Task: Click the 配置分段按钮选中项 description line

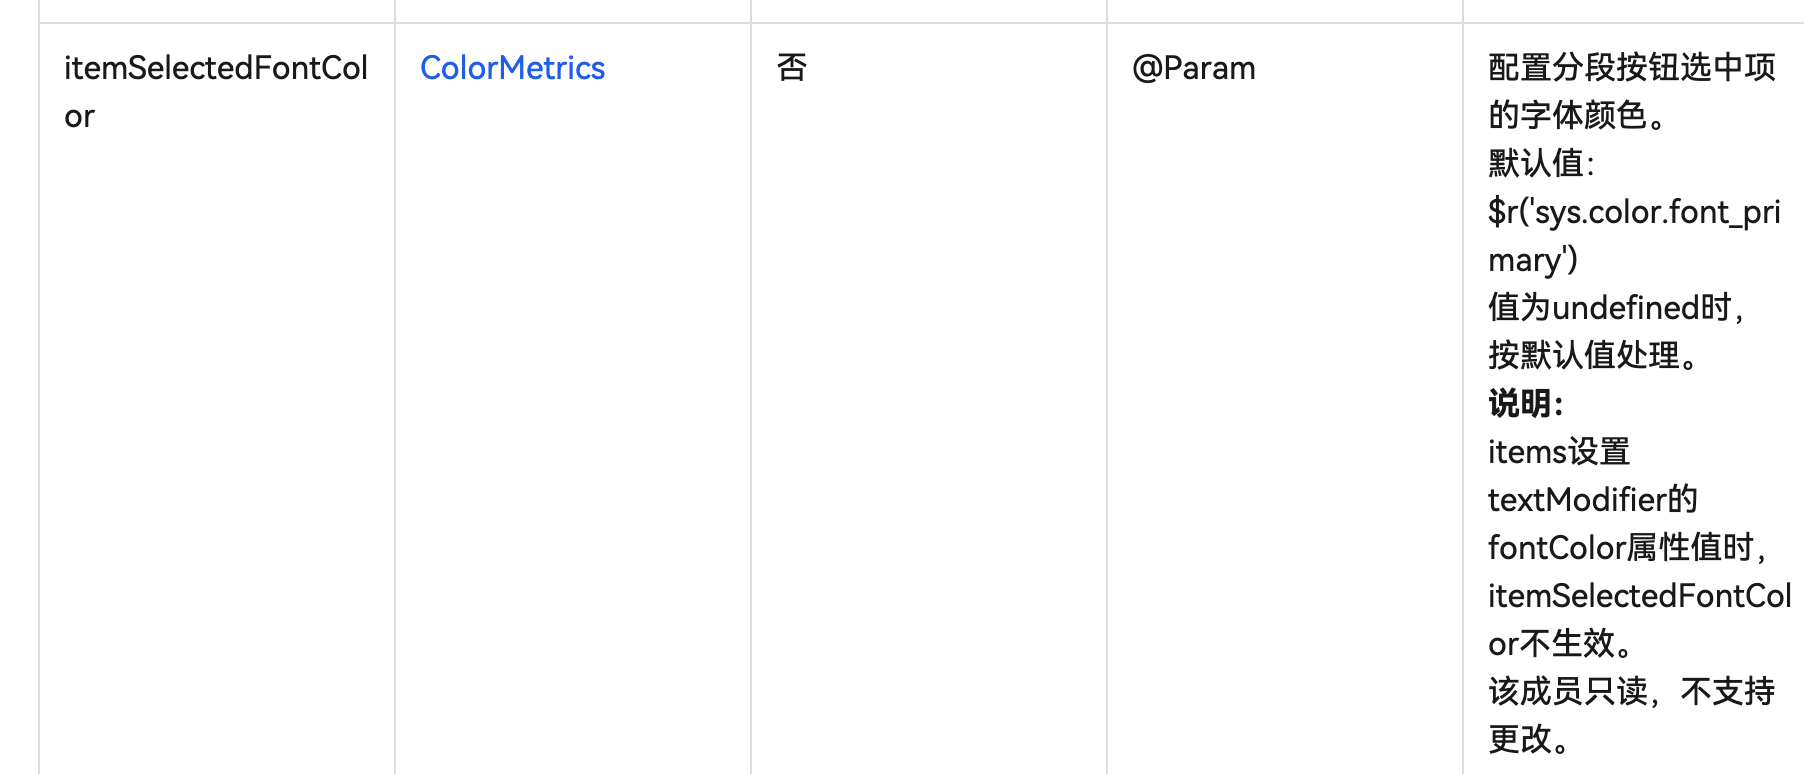Action: (1631, 68)
